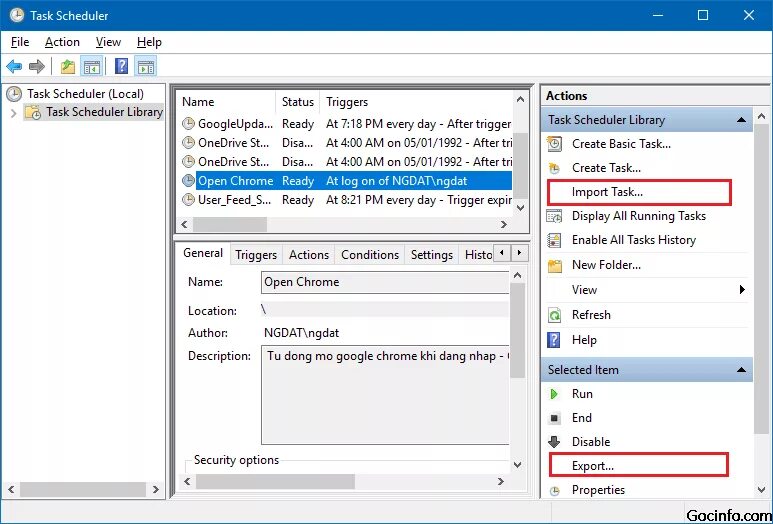Click the End stop icon
This screenshot has width=773, height=524.
555,418
